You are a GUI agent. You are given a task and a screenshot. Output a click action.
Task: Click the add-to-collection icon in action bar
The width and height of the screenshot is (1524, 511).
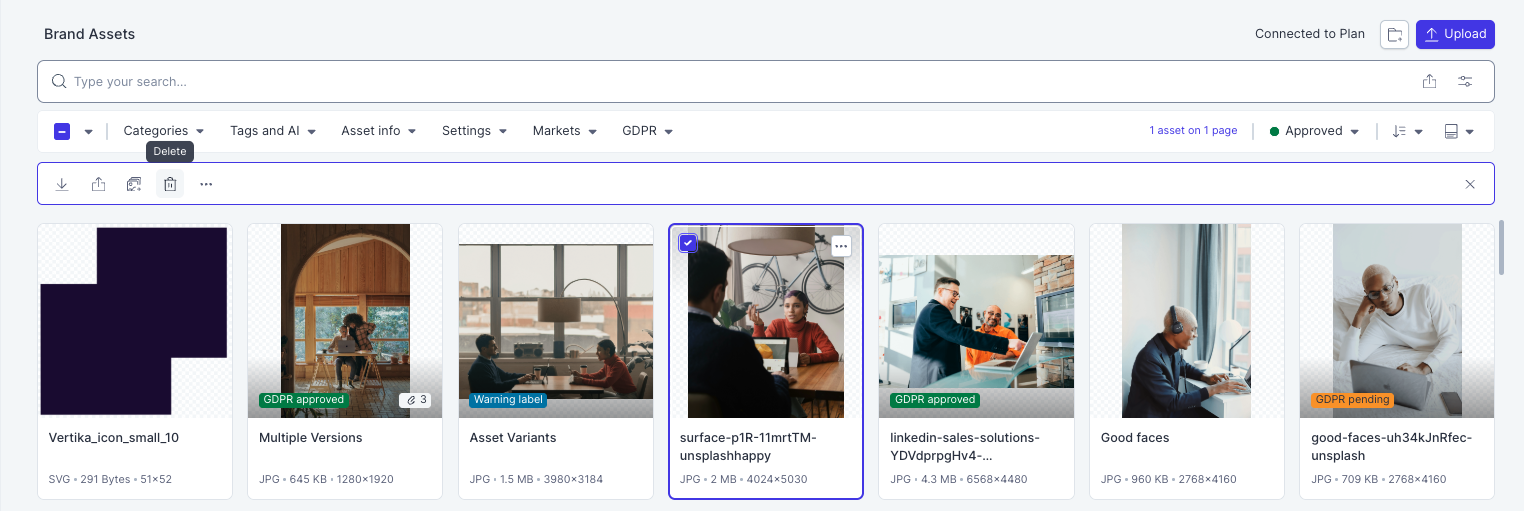click(134, 184)
